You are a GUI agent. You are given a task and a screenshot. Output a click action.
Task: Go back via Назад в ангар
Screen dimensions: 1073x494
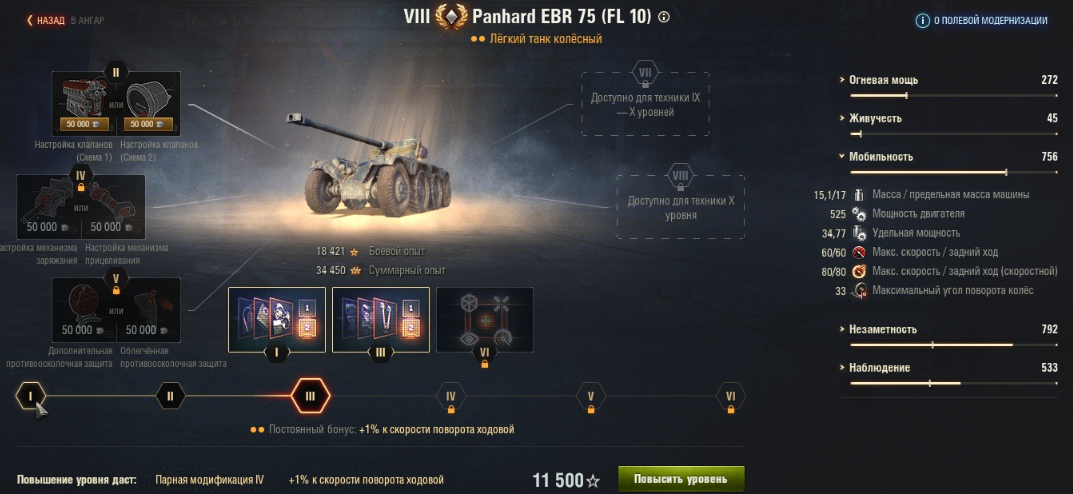pyautogui.click(x=66, y=21)
